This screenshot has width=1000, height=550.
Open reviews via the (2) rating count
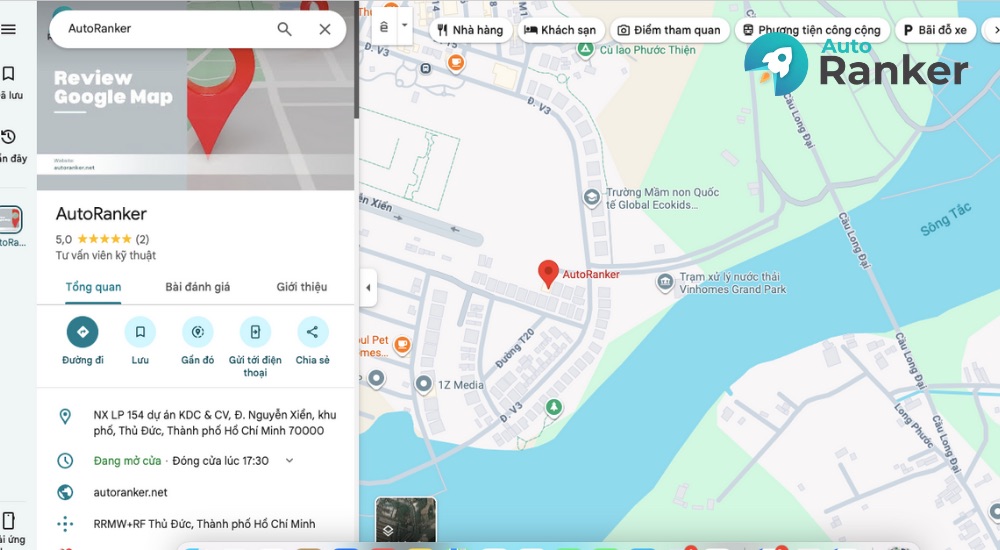coord(142,239)
